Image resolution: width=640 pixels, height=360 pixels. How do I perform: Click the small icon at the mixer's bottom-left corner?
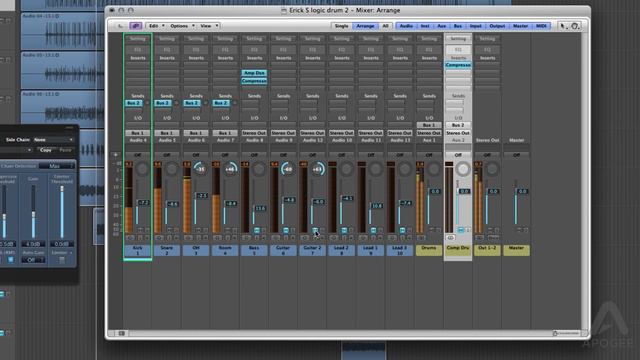pos(122,333)
